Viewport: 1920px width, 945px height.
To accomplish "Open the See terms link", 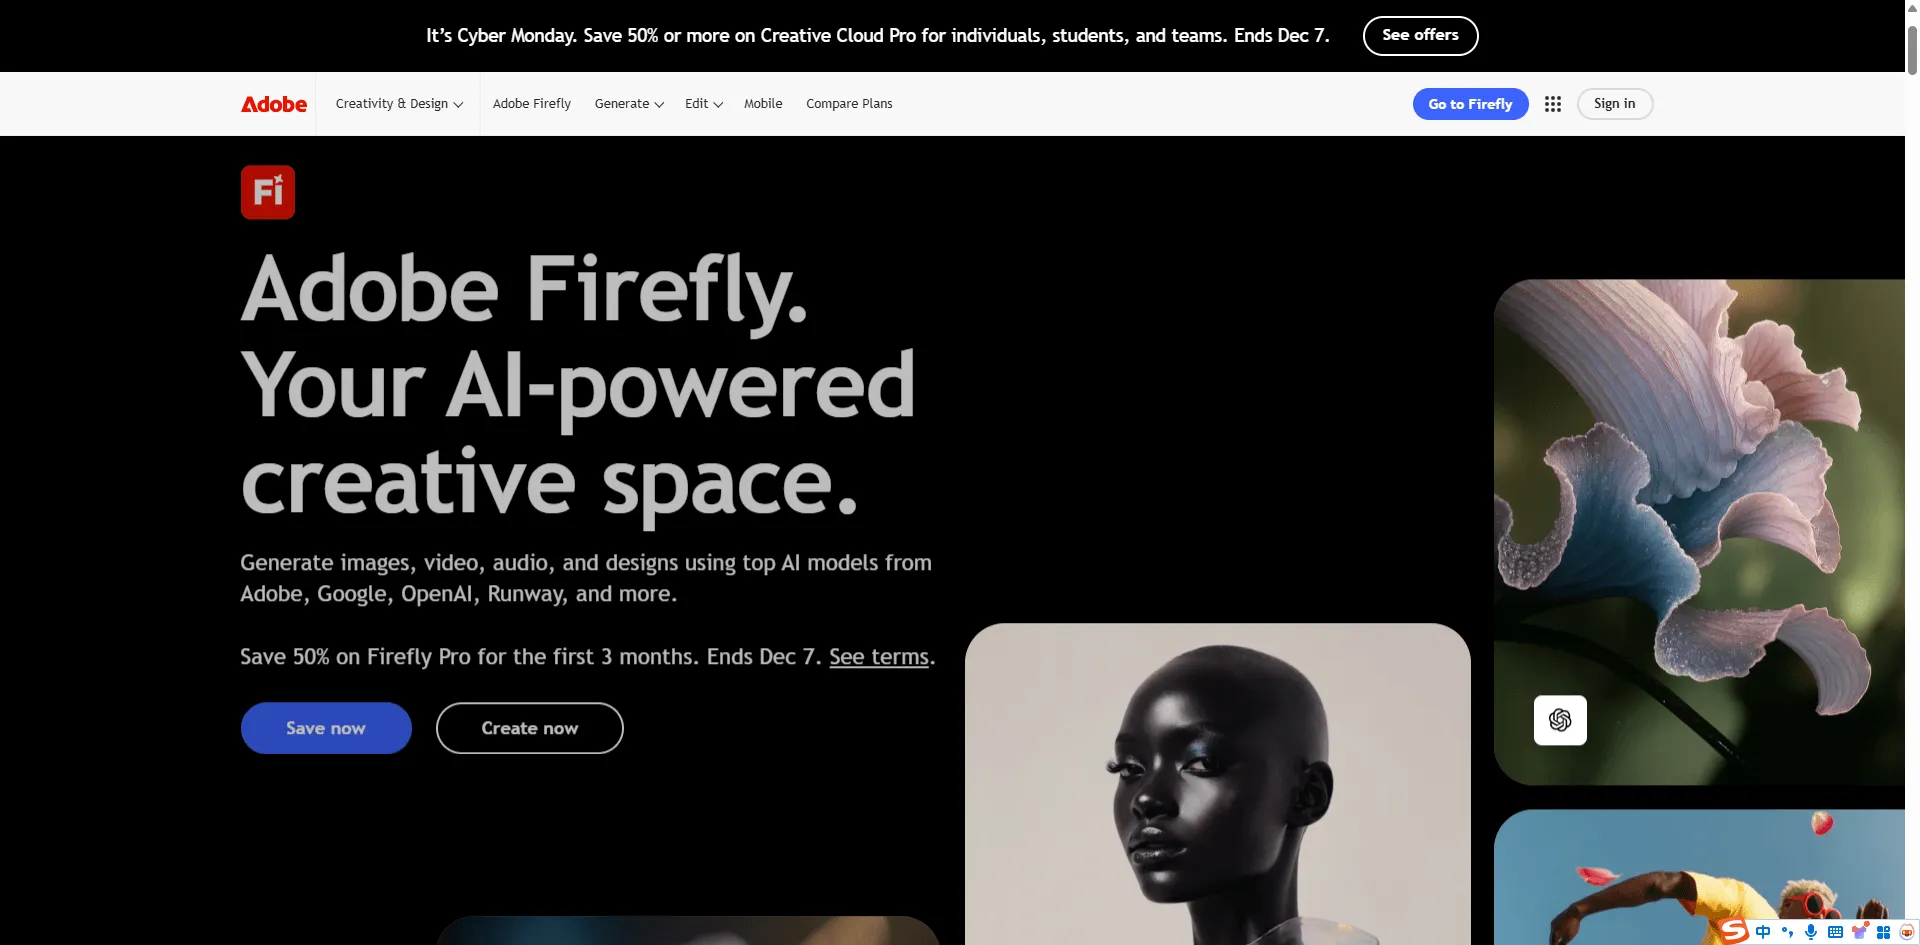I will coord(879,657).
